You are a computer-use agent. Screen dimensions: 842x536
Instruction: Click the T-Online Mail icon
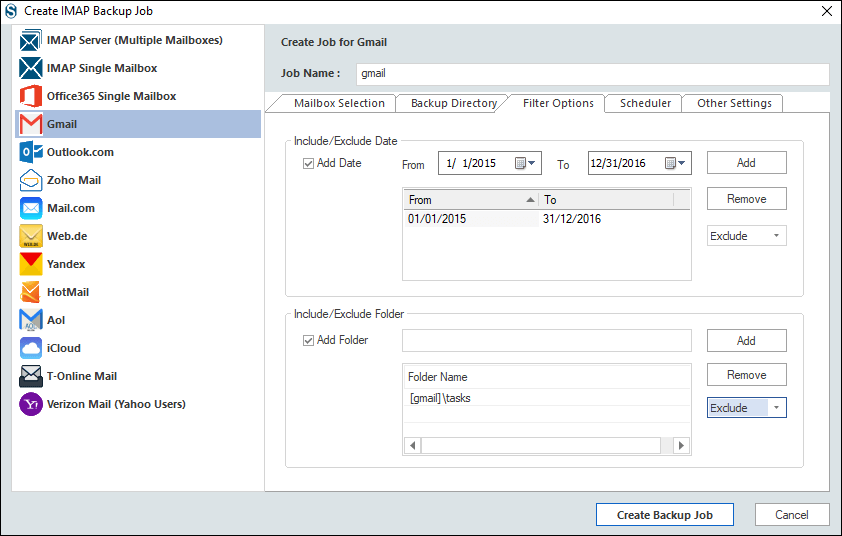(31, 376)
